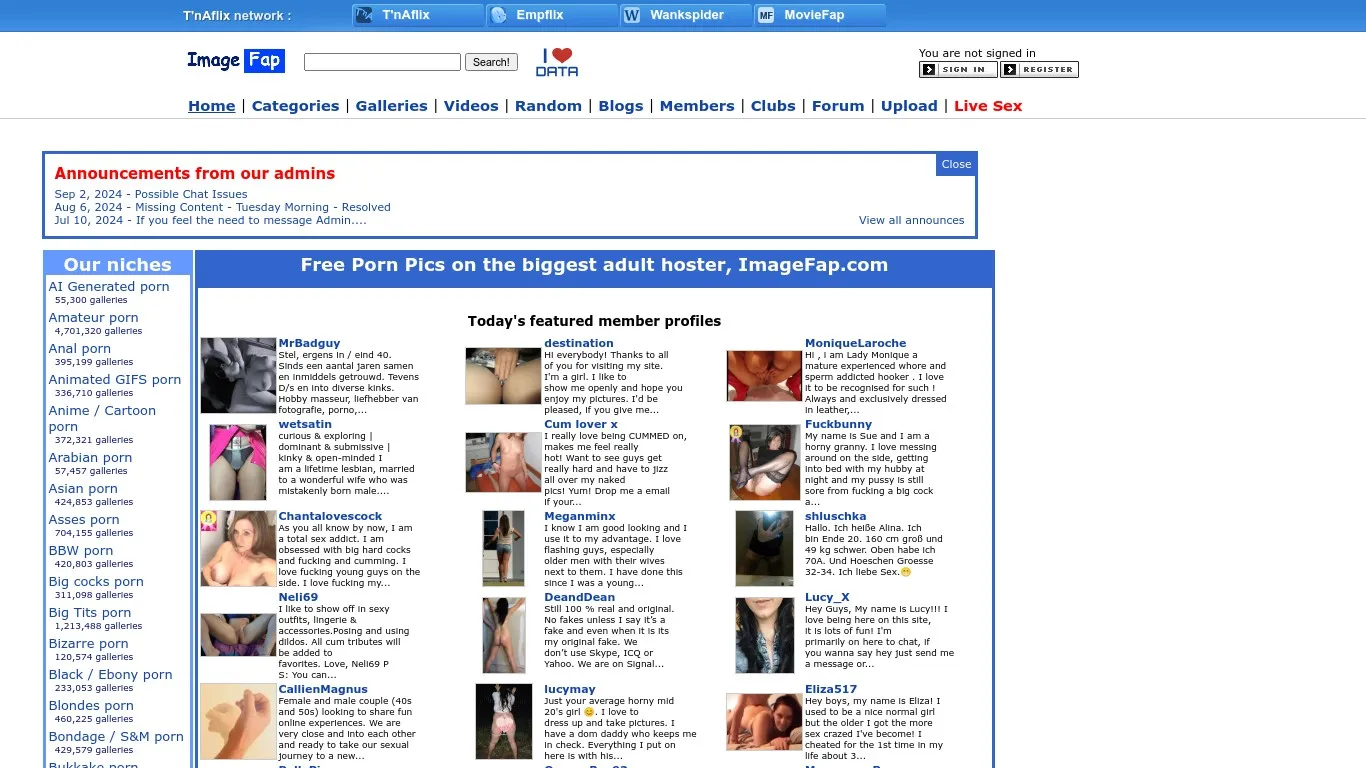The height and width of the screenshot is (768, 1366).
Task: Open the View all announces link
Action: [x=911, y=220]
